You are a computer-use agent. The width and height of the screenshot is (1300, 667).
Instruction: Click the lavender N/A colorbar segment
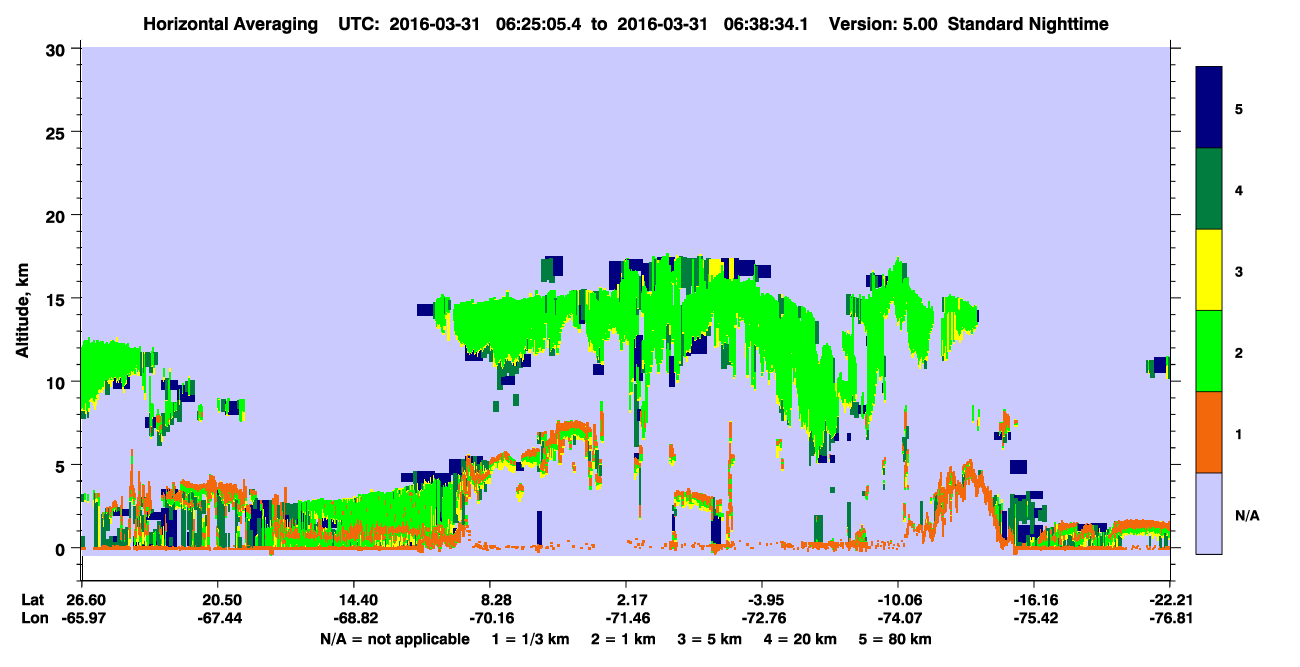pyautogui.click(x=1209, y=513)
